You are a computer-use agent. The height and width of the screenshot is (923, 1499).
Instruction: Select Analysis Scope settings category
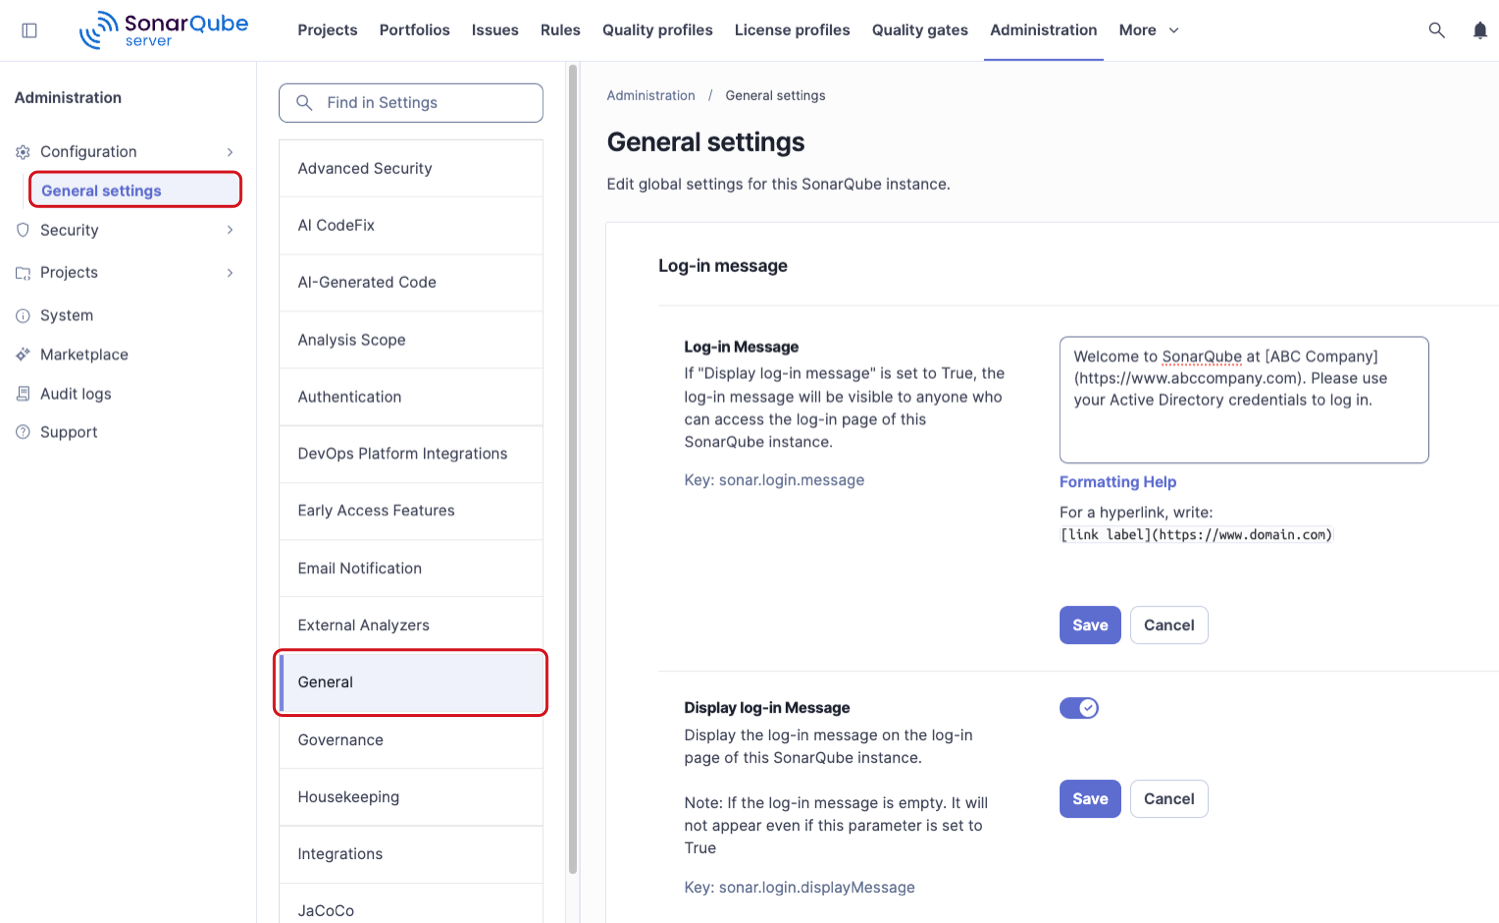(411, 340)
